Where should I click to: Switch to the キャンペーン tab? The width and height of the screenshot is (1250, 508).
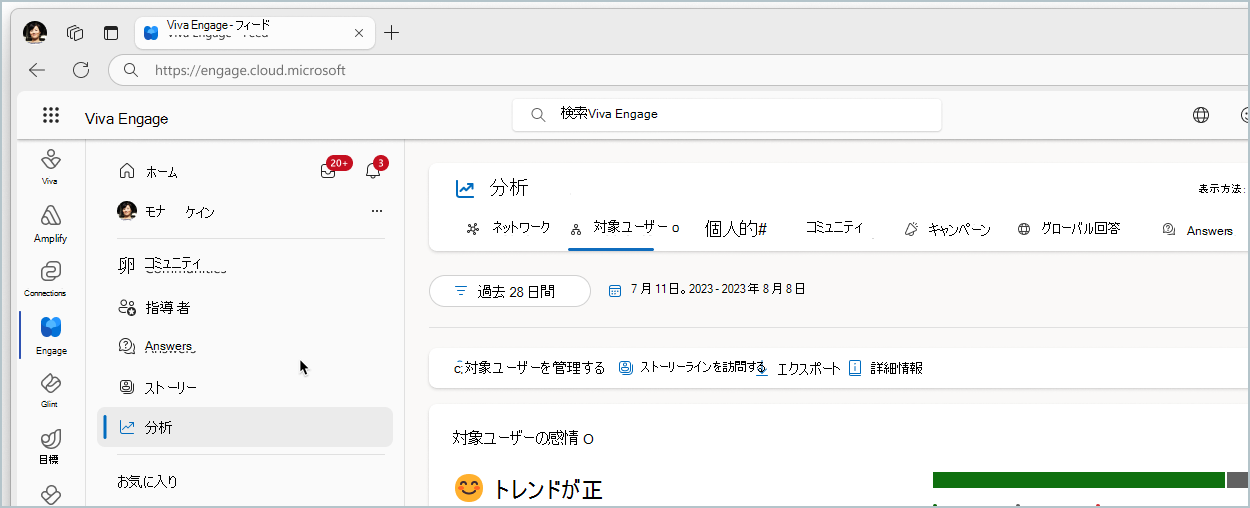[x=946, y=229]
